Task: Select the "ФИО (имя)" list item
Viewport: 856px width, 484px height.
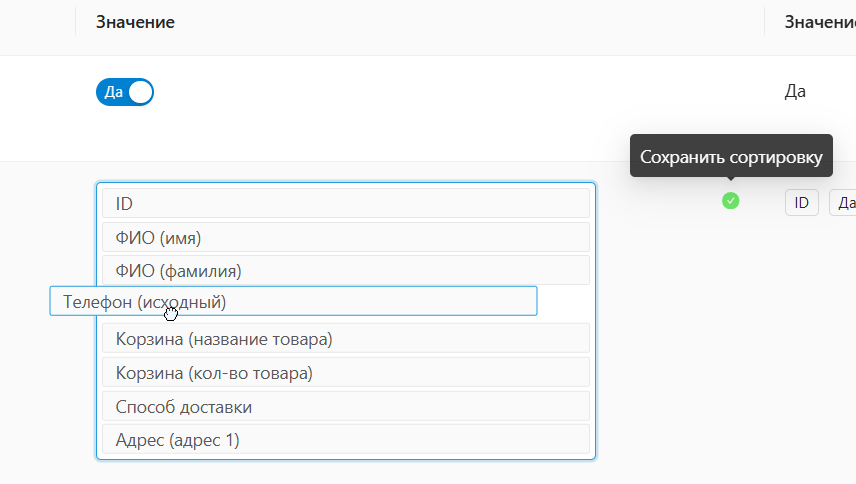Action: pyautogui.click(x=346, y=238)
